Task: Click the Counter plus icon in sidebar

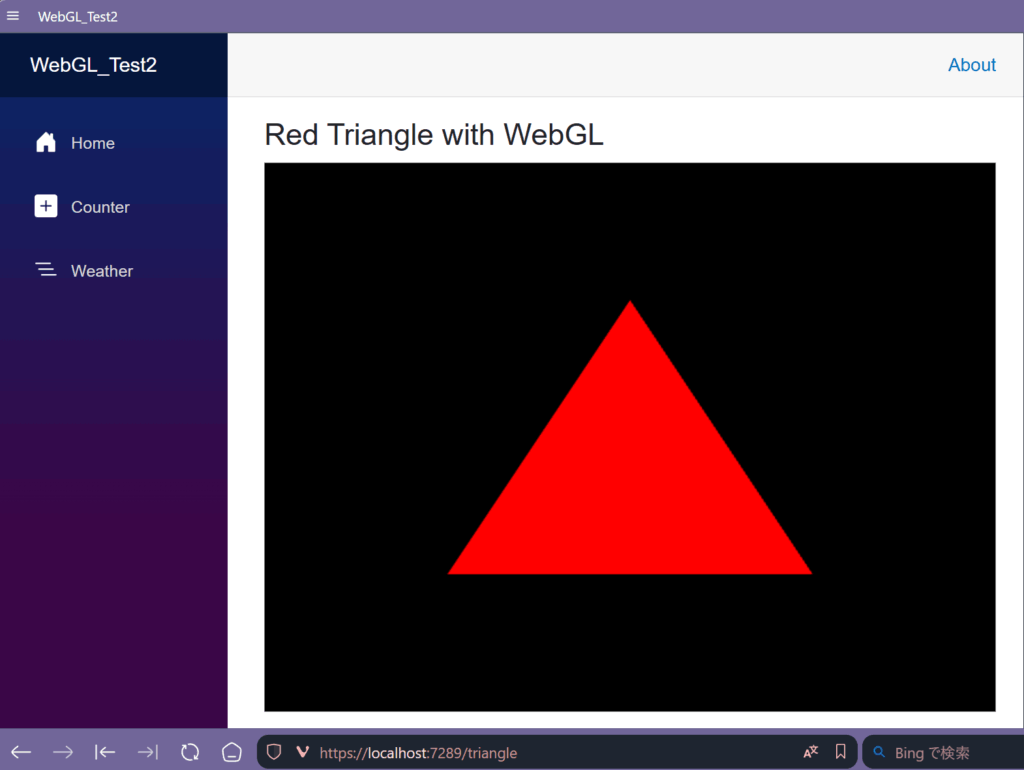Action: (x=46, y=207)
